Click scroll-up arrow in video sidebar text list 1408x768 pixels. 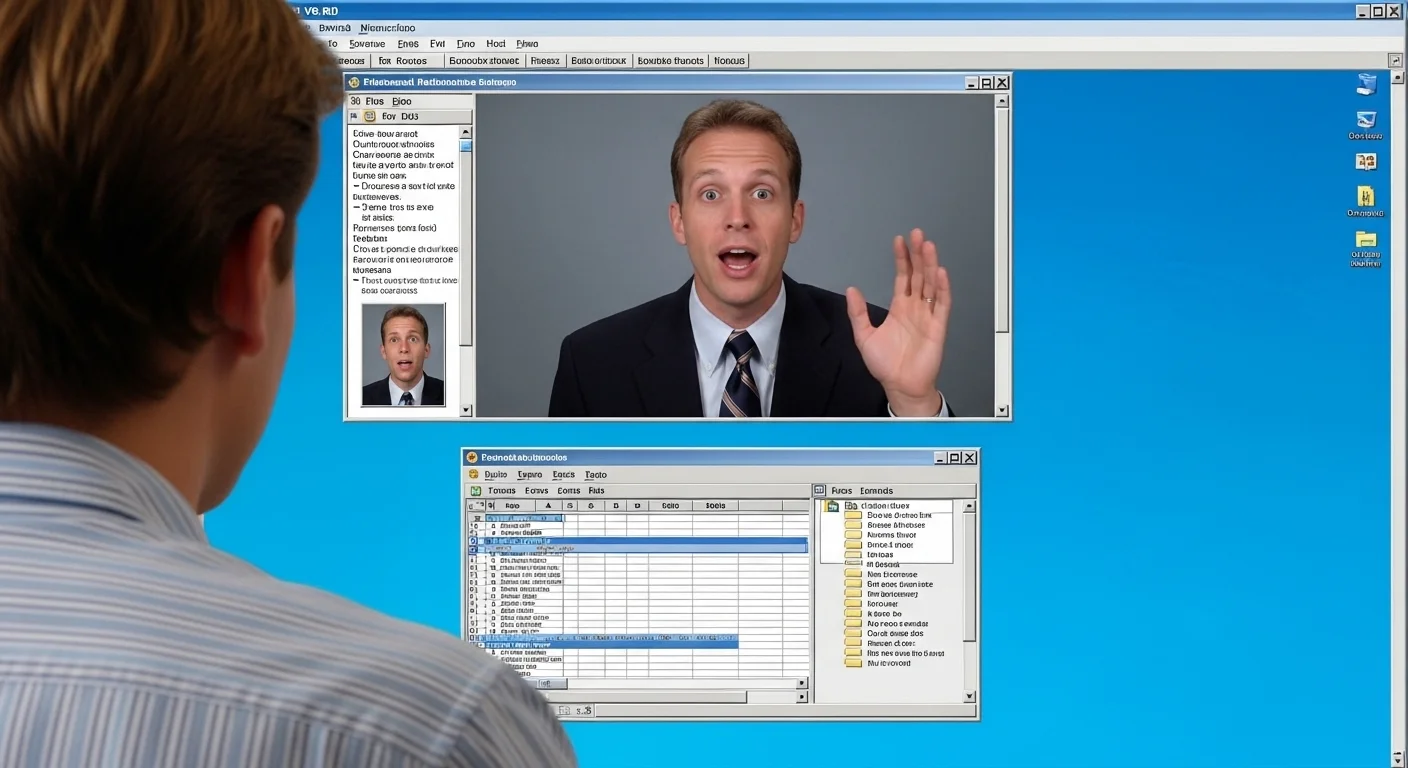click(x=465, y=132)
